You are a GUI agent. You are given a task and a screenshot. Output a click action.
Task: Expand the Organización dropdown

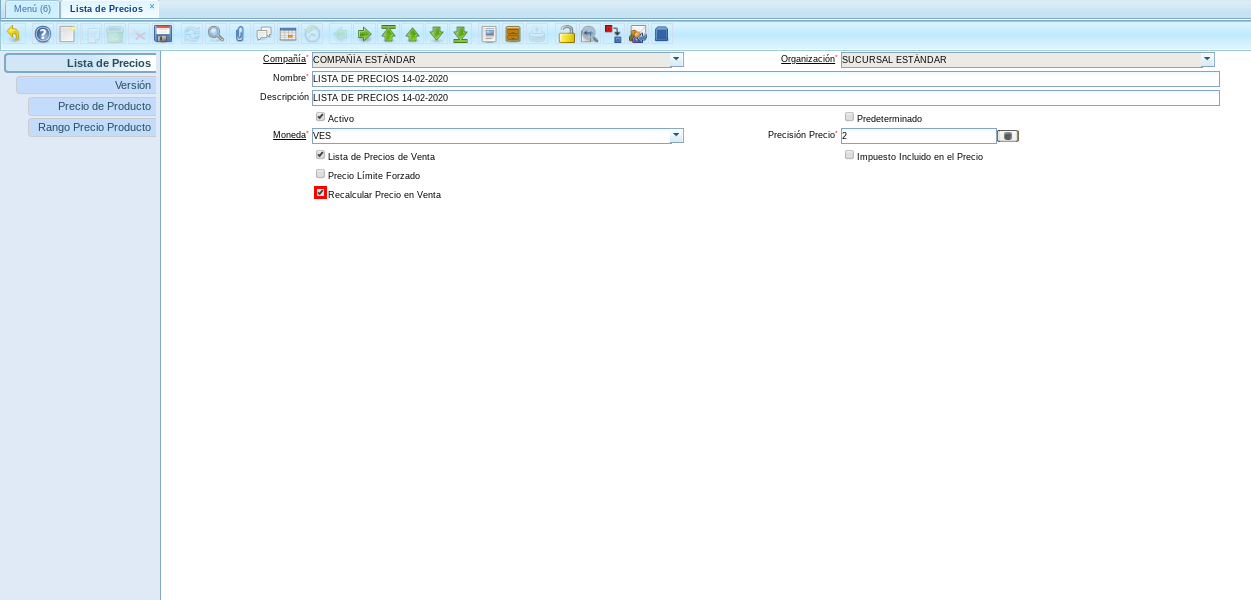pos(1207,59)
